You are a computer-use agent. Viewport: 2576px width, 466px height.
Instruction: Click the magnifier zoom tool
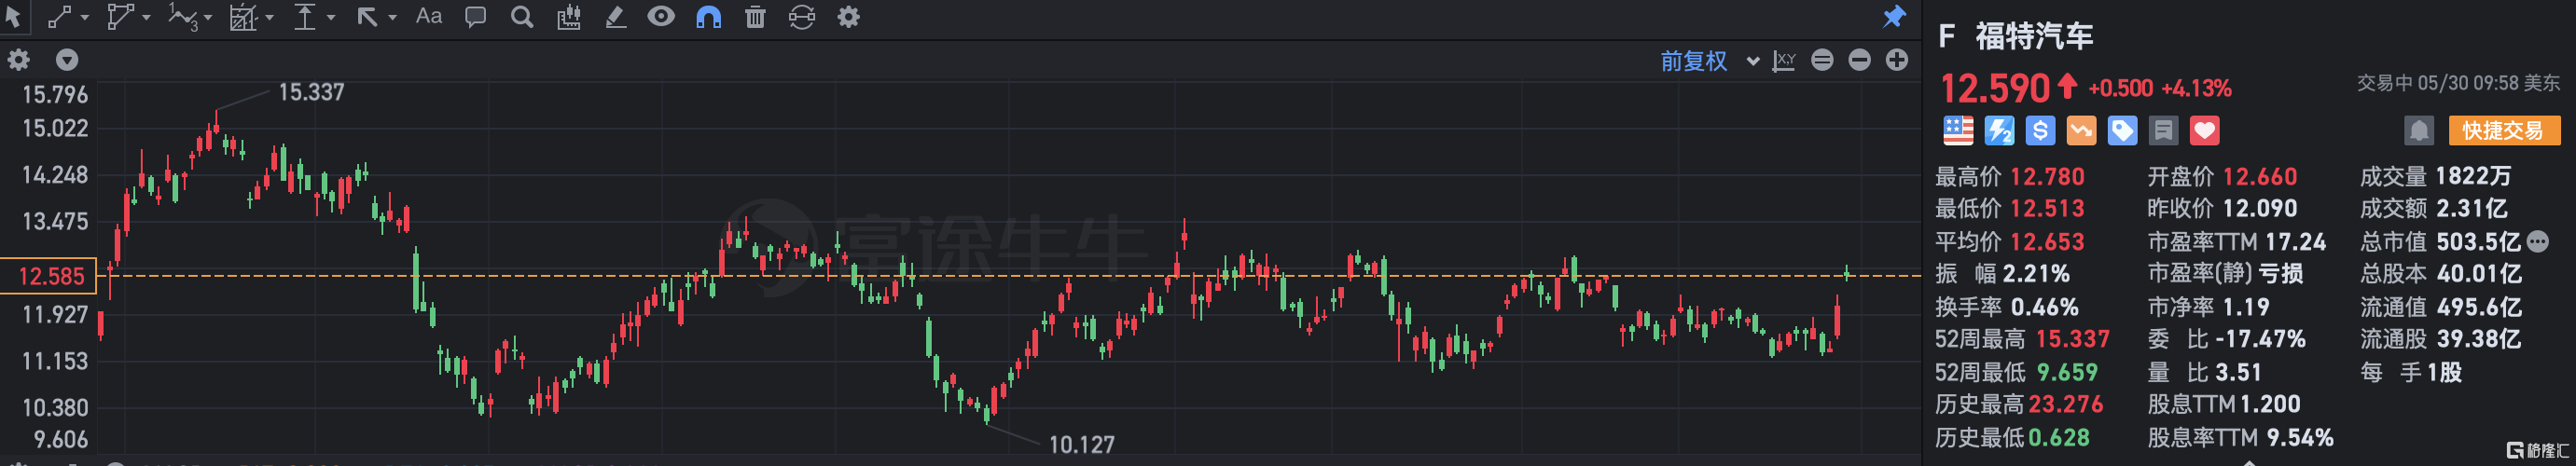pos(522,17)
